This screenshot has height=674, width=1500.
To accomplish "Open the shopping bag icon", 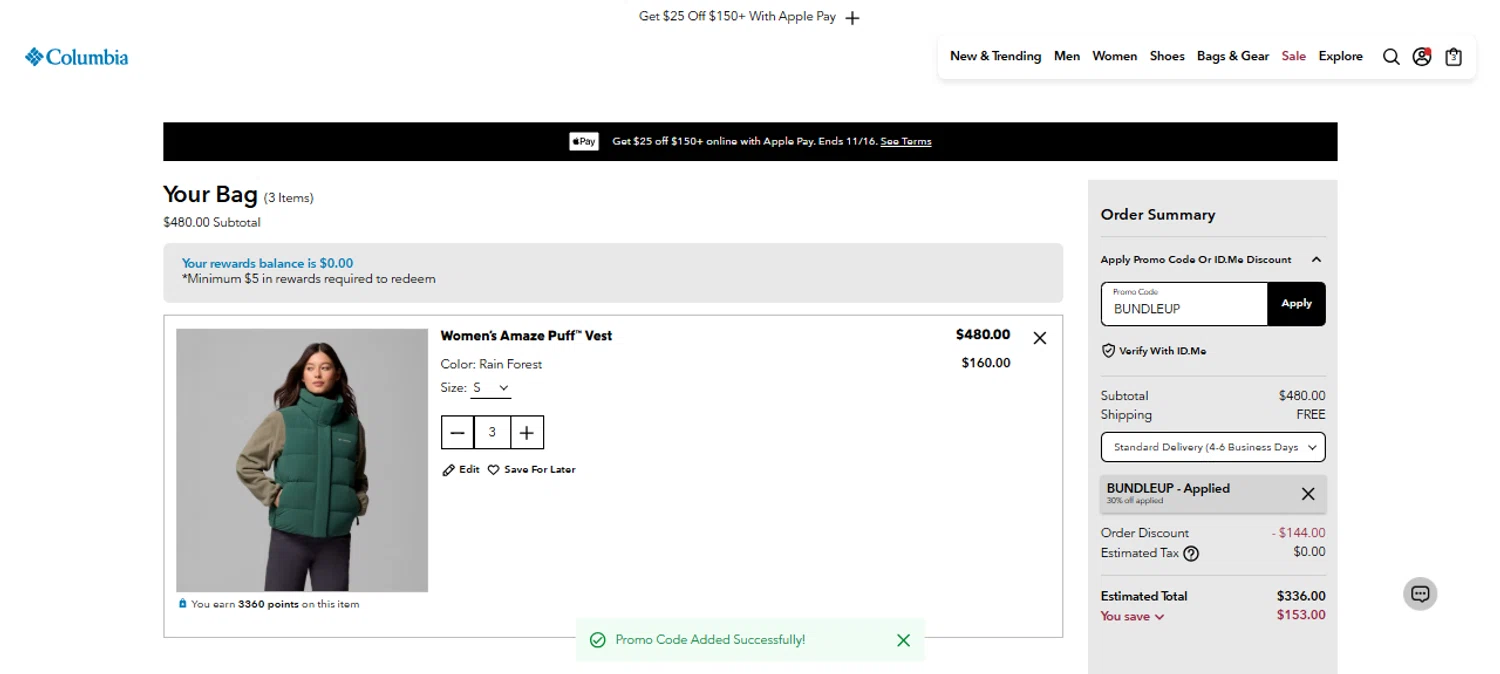I will [x=1453, y=57].
